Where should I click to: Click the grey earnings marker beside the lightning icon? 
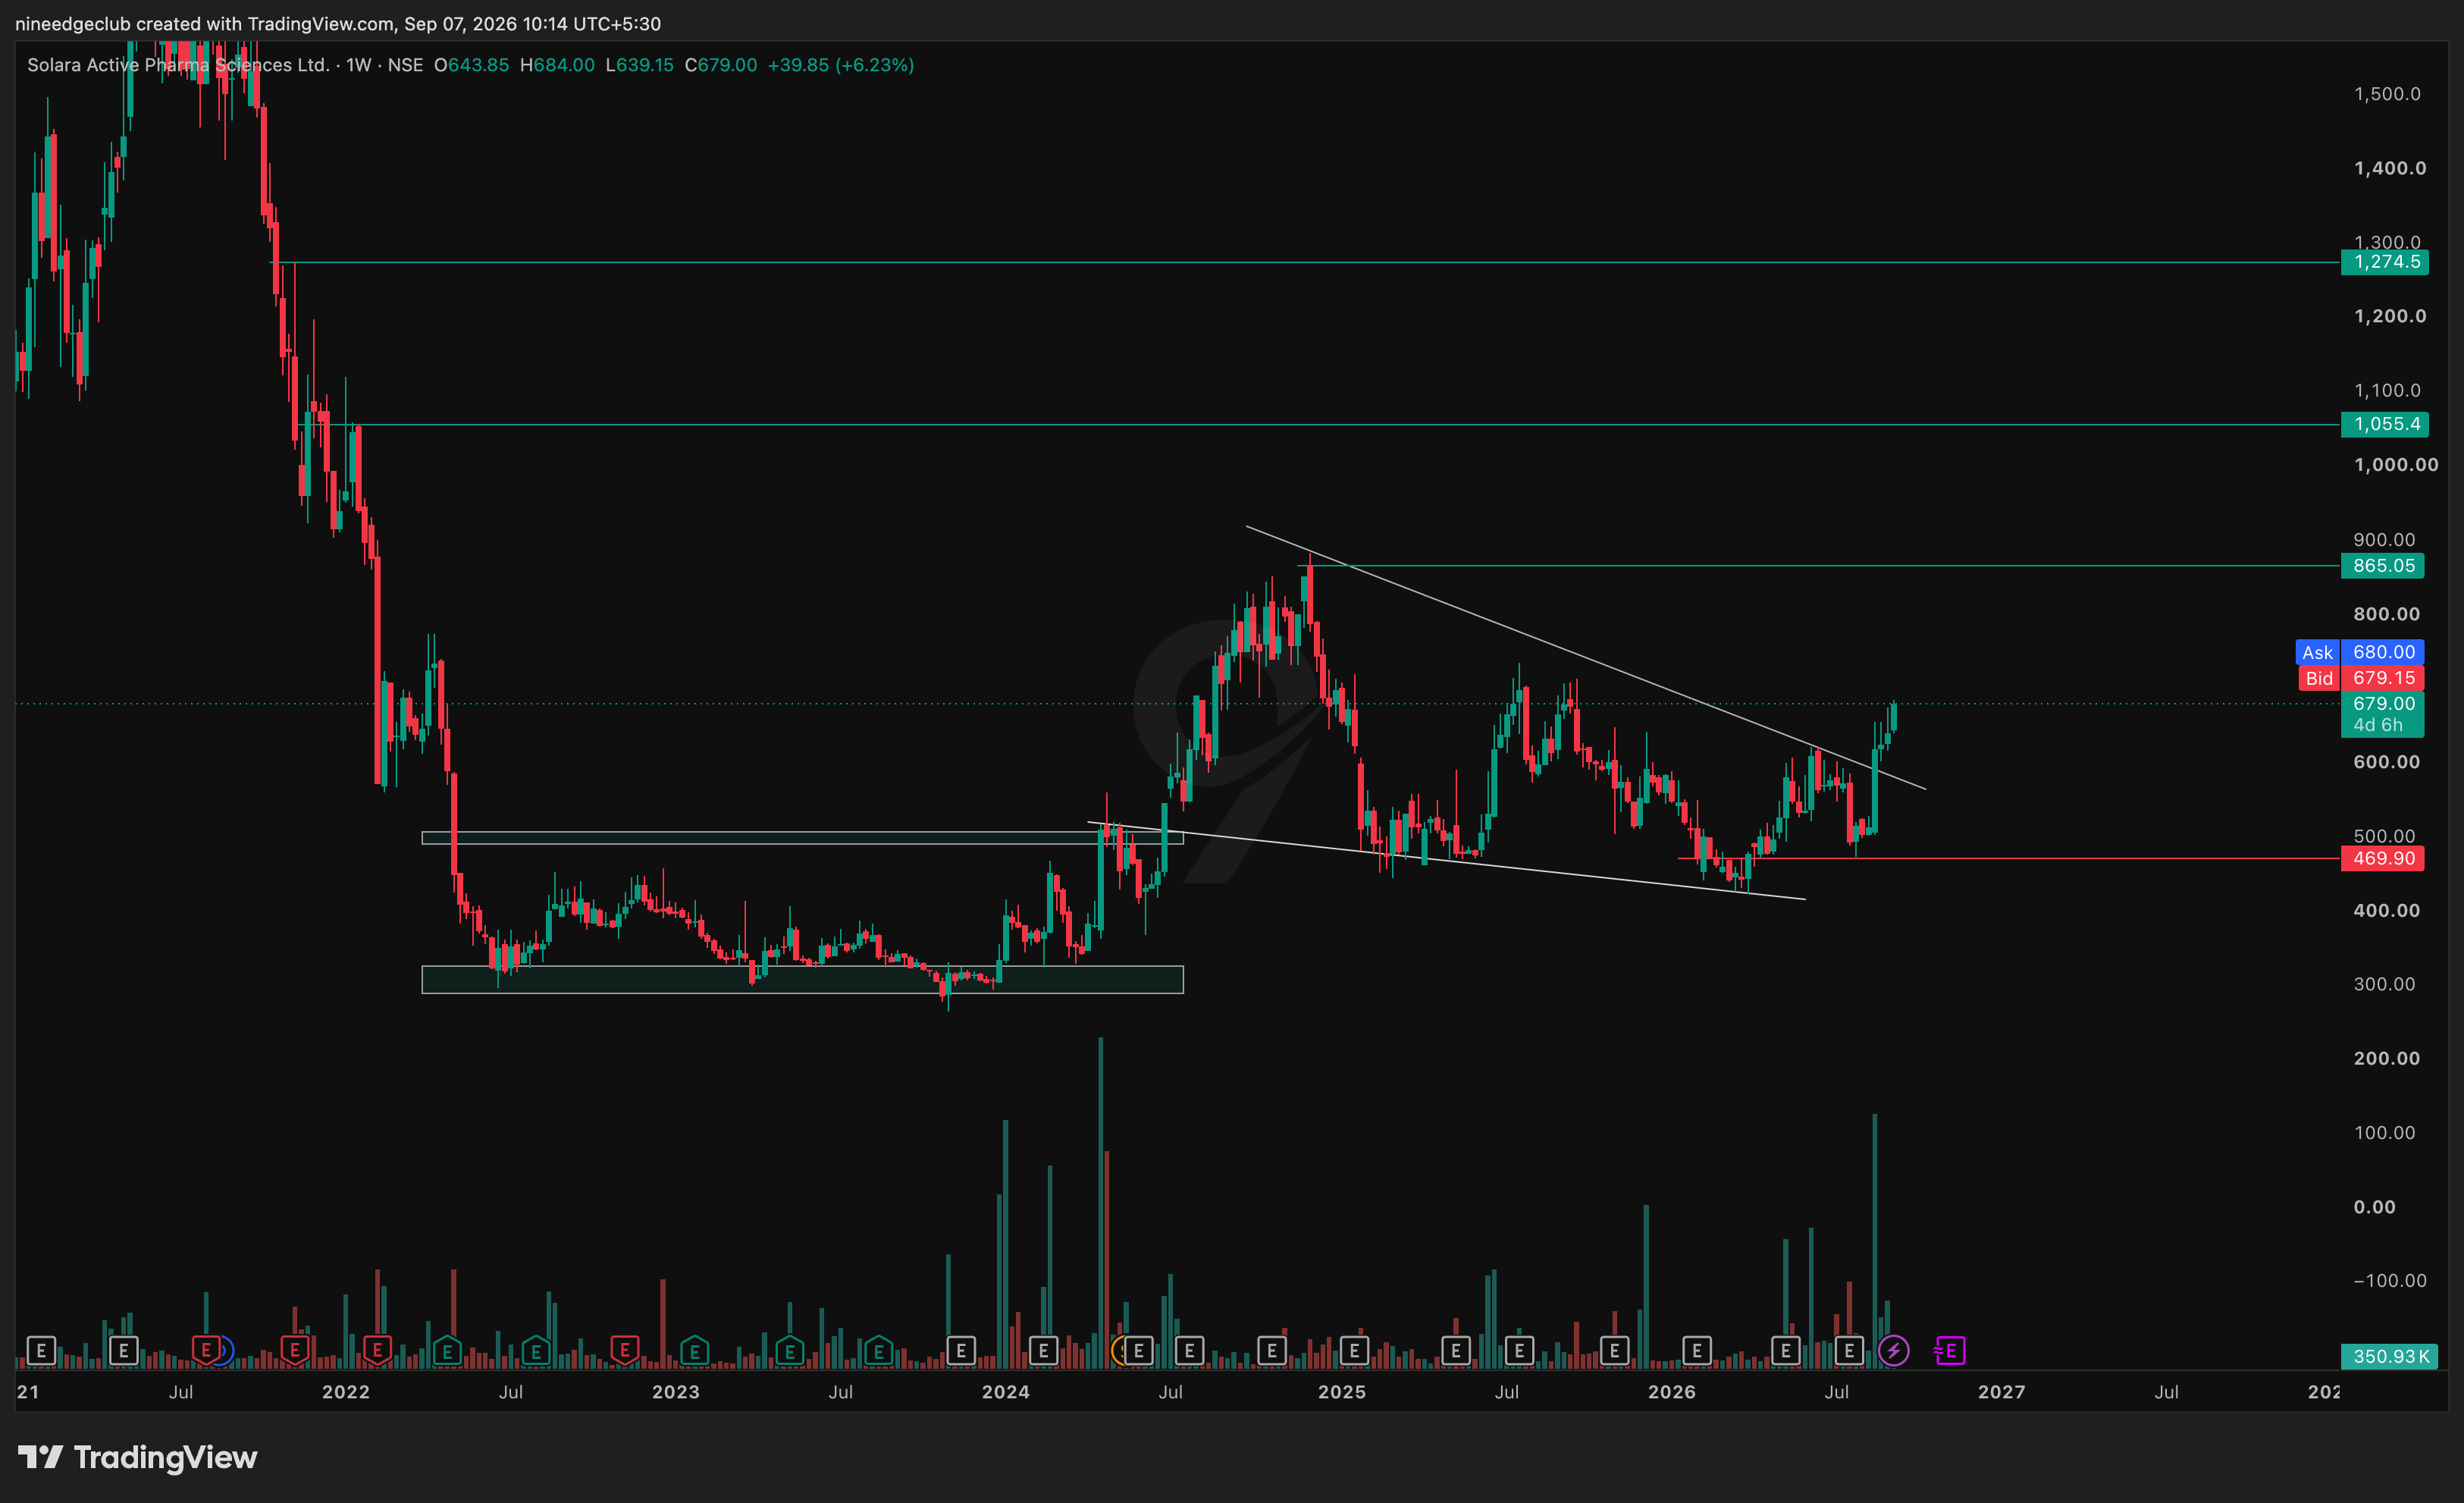1849,1351
